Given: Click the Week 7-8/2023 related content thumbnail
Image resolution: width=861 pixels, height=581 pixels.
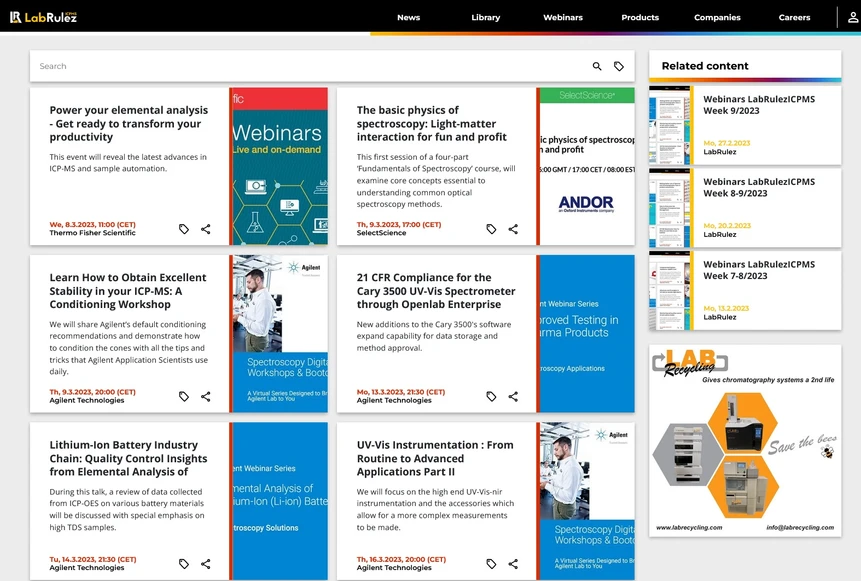Looking at the screenshot, I should click(x=670, y=290).
